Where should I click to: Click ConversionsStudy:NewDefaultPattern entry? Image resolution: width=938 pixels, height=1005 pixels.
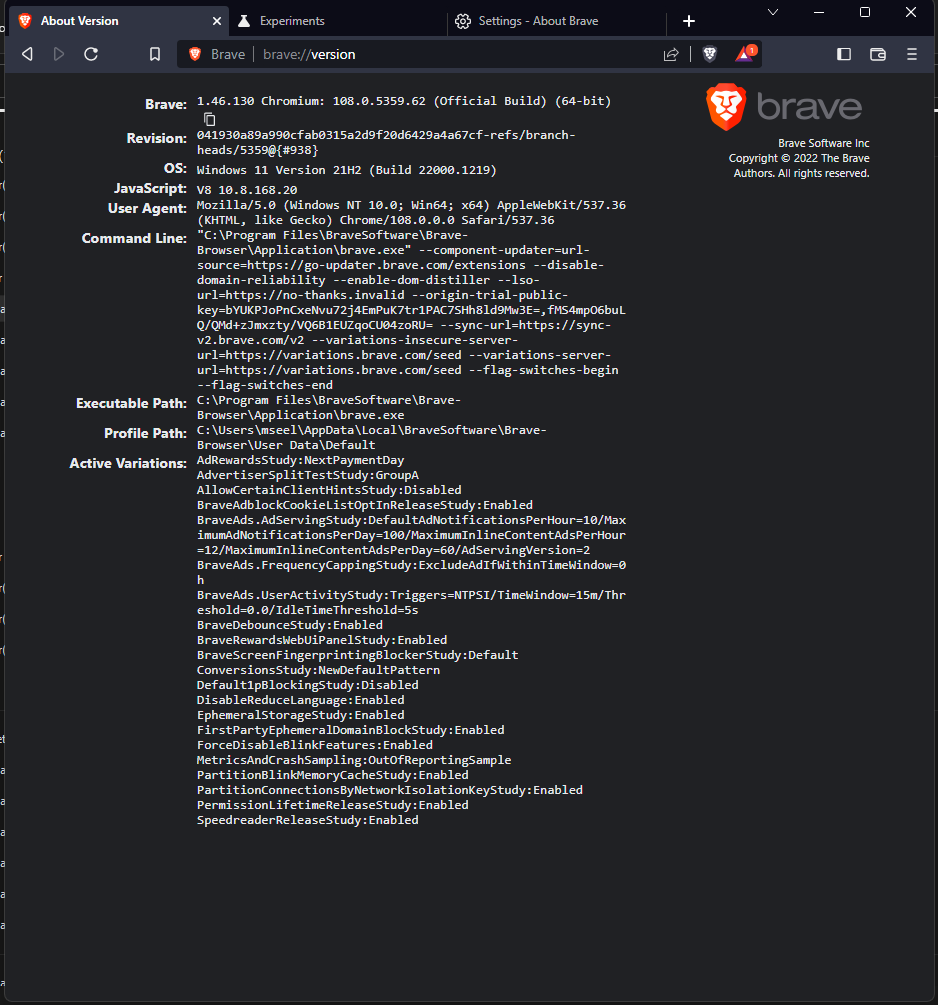click(x=318, y=670)
